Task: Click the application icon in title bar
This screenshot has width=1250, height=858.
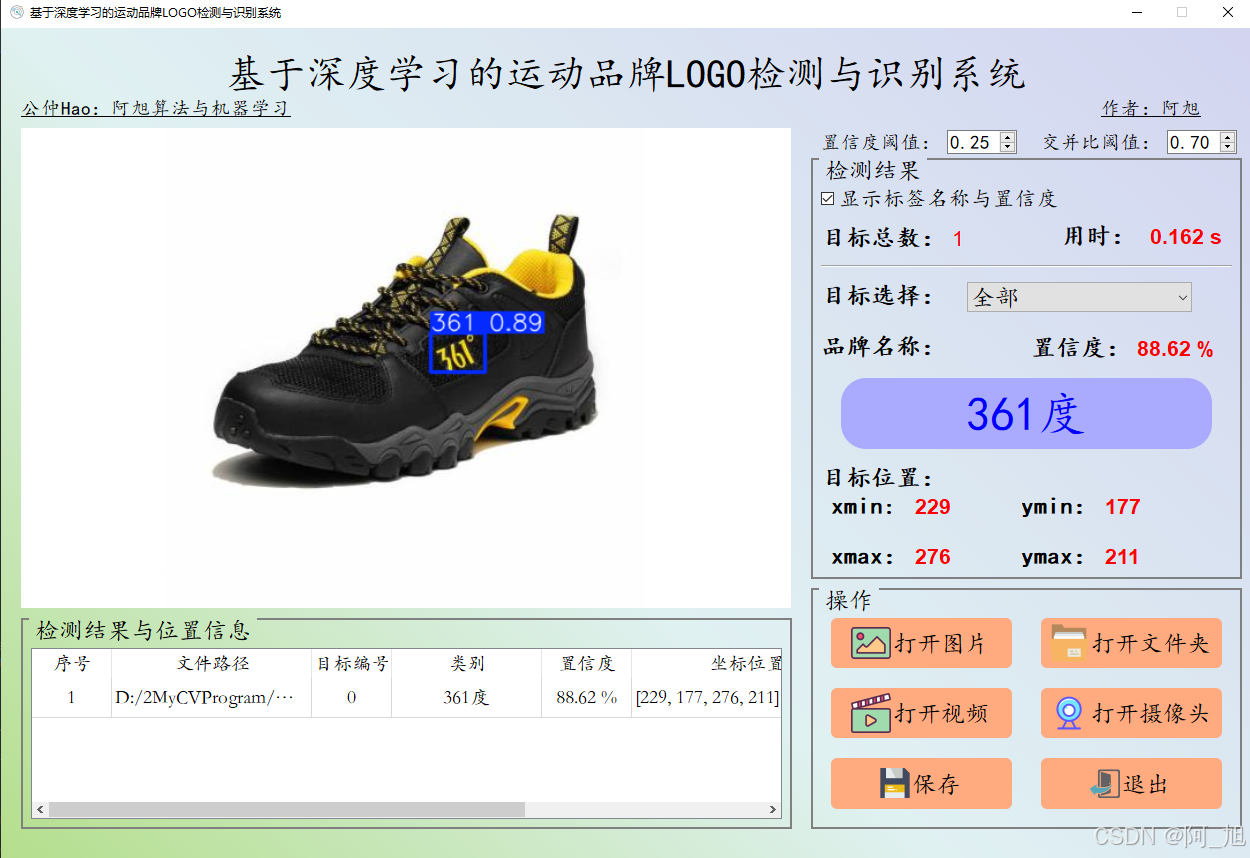Action: tap(16, 12)
